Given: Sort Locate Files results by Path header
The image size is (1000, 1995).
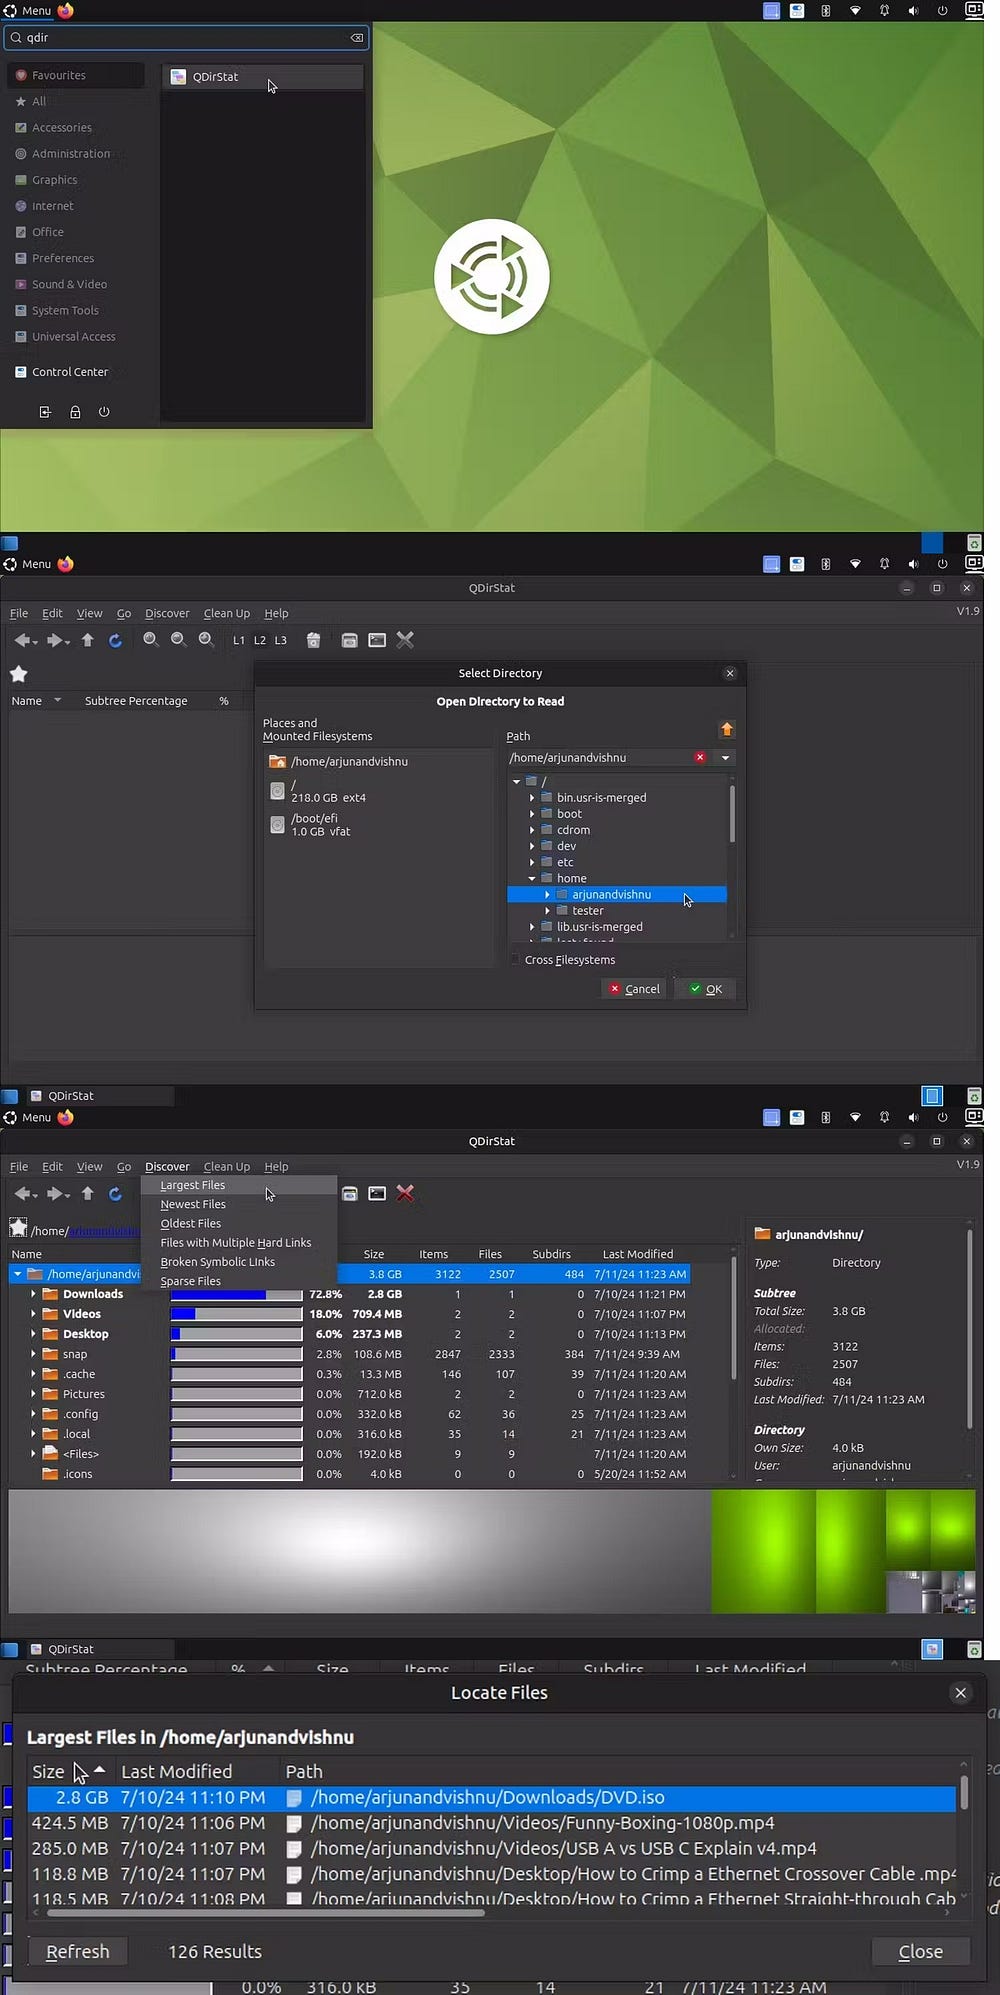Looking at the screenshot, I should [304, 1771].
